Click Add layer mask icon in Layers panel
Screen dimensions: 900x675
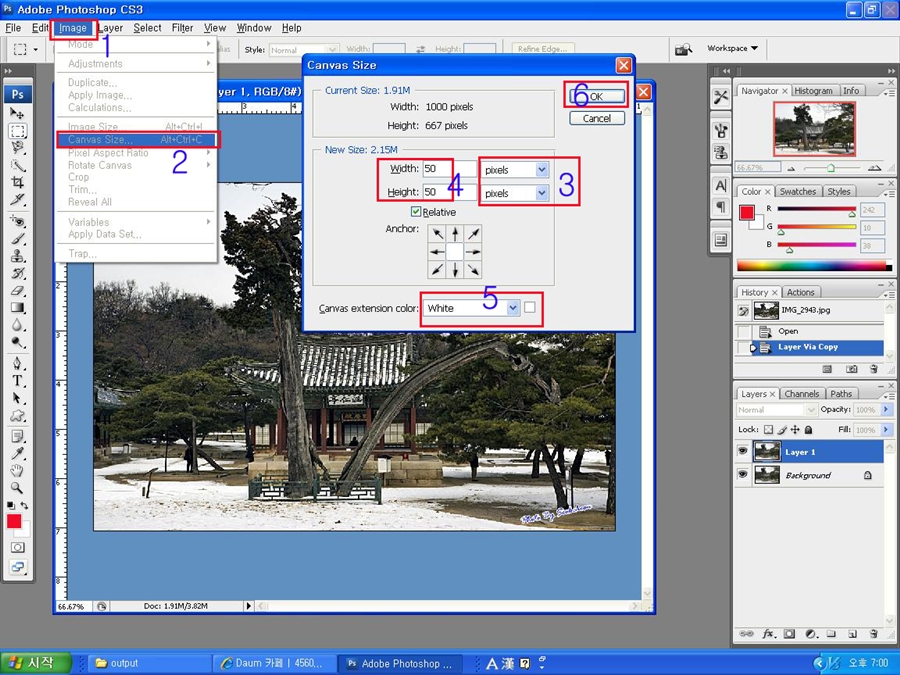click(789, 634)
